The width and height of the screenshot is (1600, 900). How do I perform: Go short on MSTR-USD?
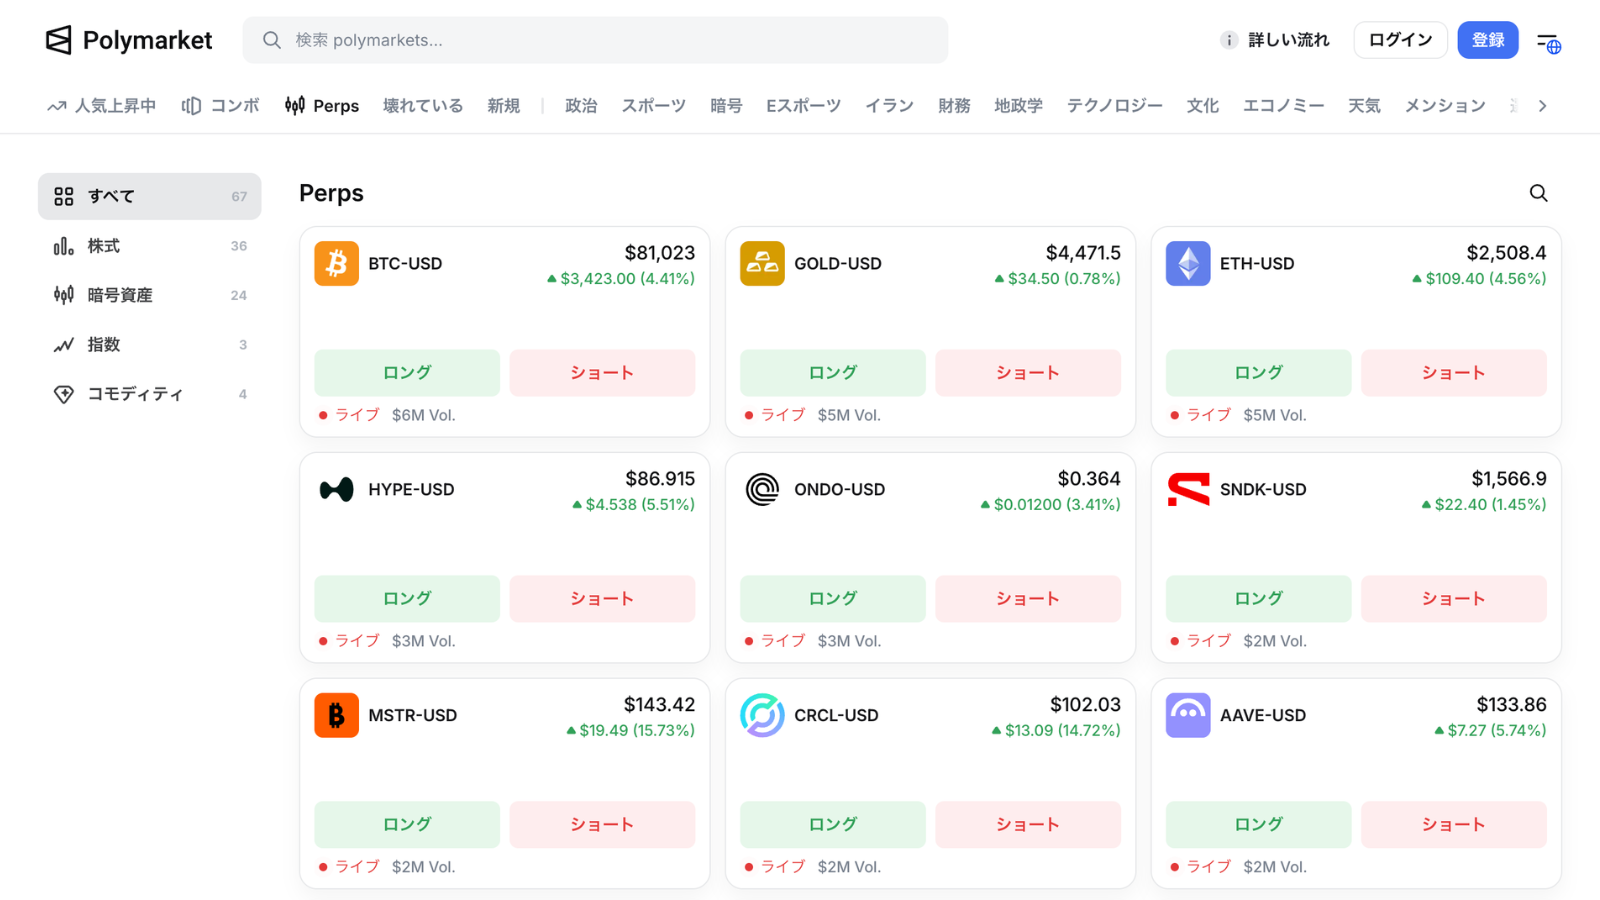(x=602, y=825)
